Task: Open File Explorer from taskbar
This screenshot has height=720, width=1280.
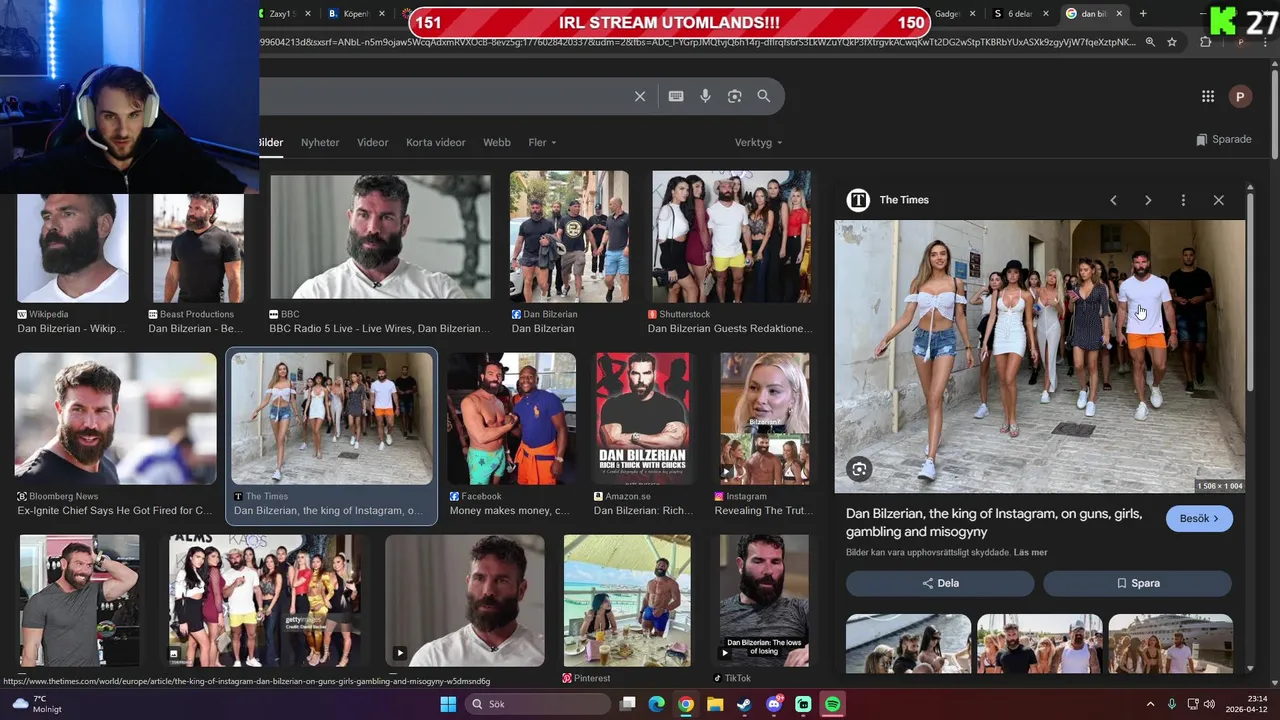Action: [x=715, y=704]
